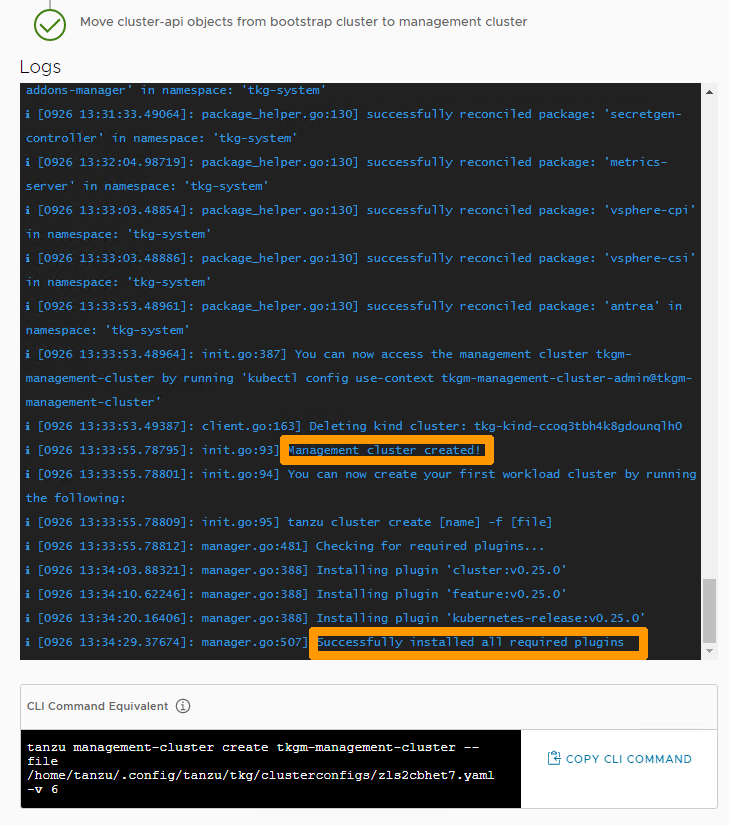Click the 'tanzu management-cluster create' CLI command text
The height and width of the screenshot is (825, 729).
click(261, 768)
